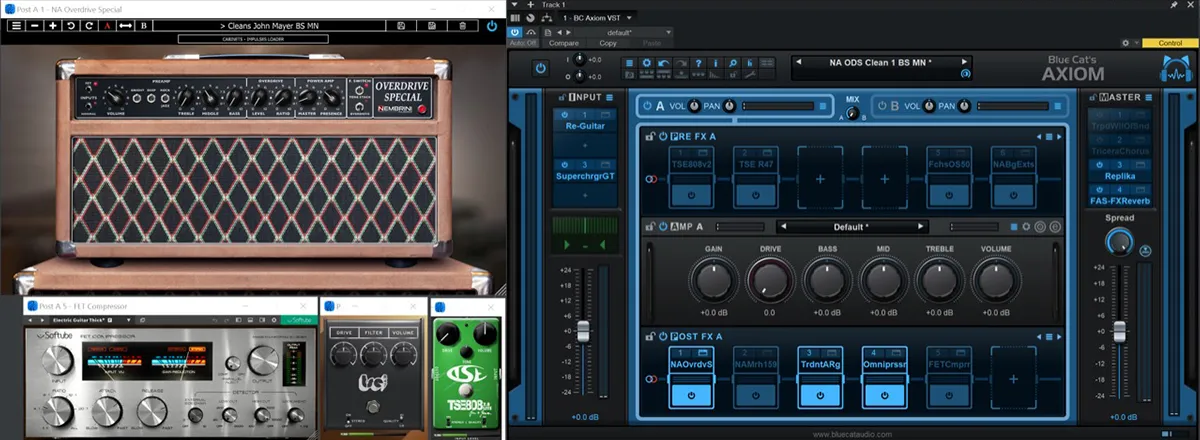Select previous Axiom preset with left arrow

point(801,62)
